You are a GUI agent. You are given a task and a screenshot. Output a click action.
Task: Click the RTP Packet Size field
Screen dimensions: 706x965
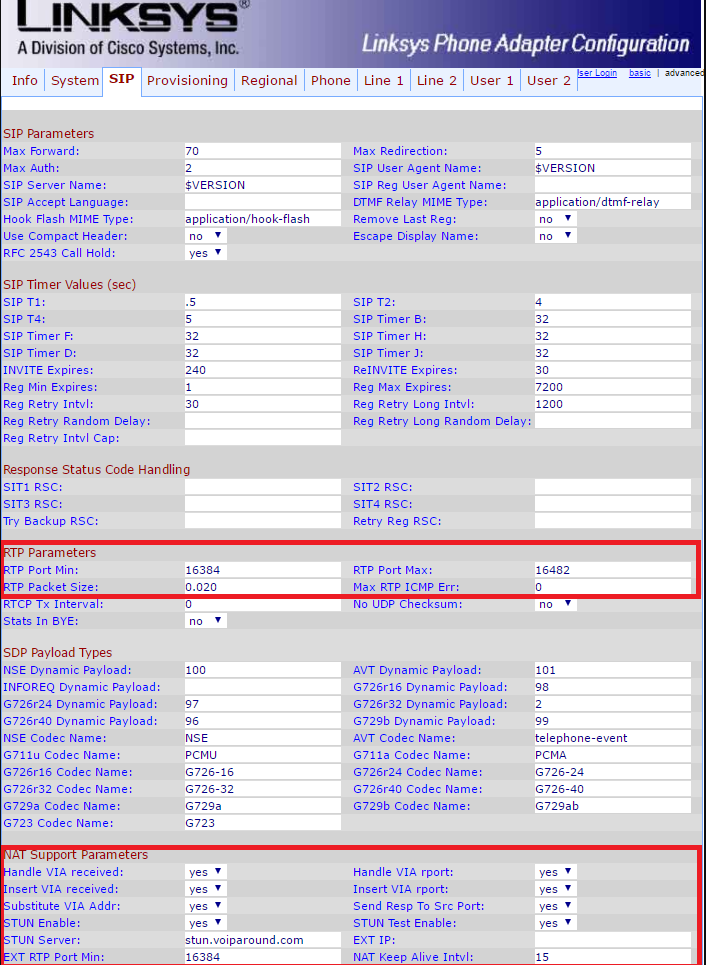coord(263,587)
